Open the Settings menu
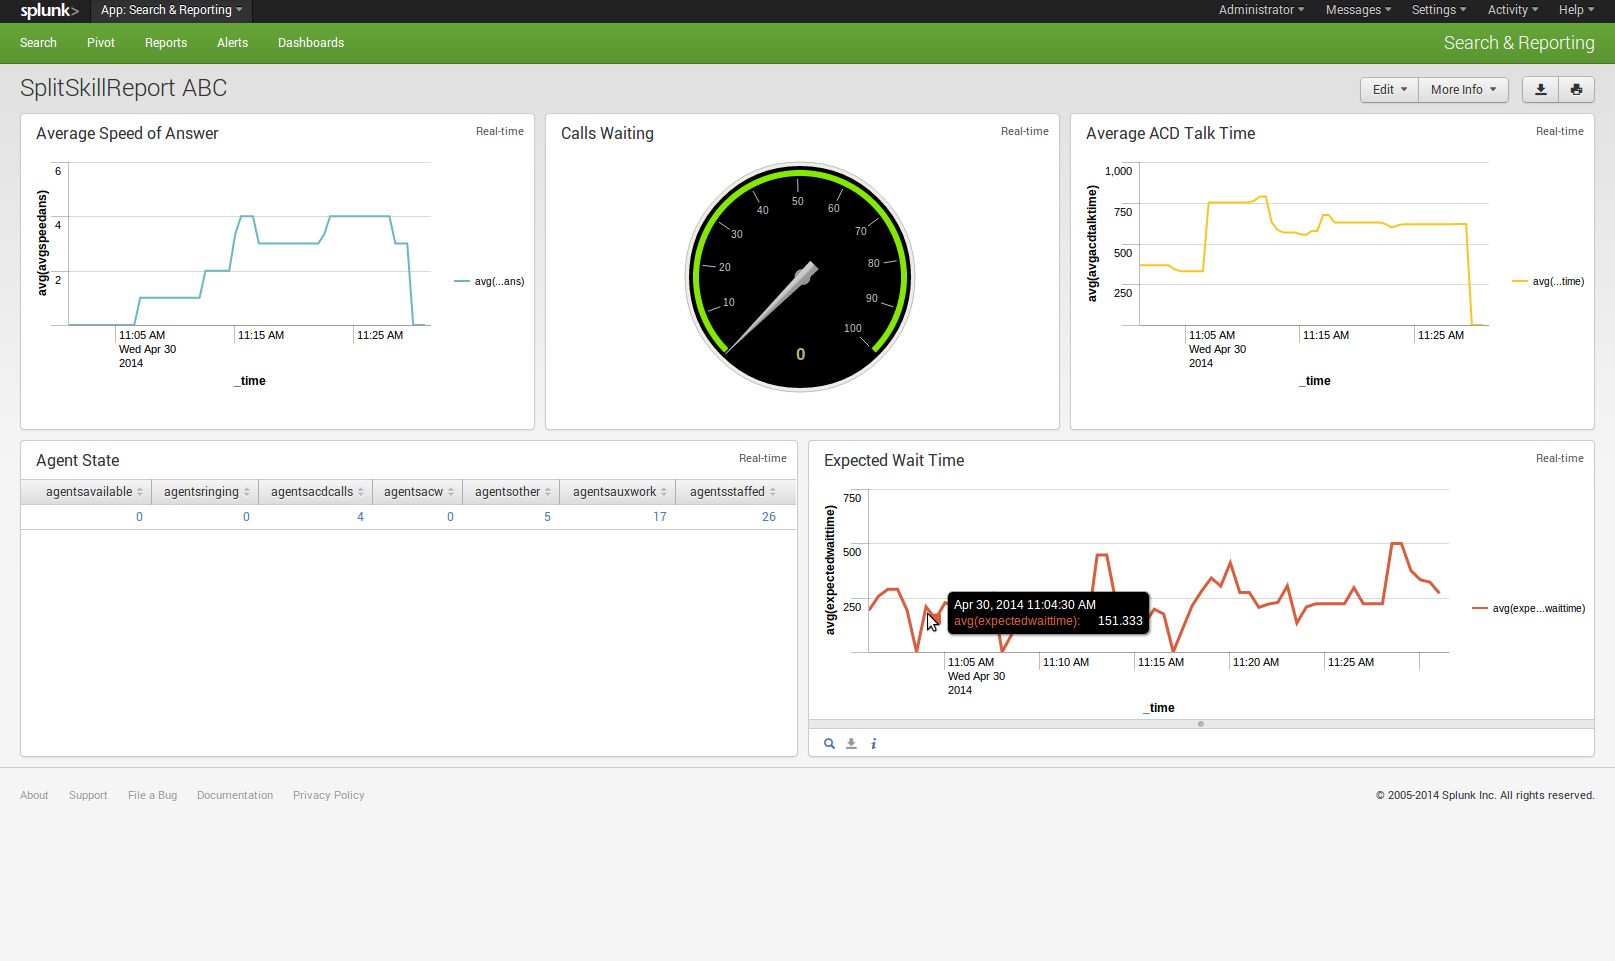Viewport: 1615px width, 961px height. coord(1438,10)
